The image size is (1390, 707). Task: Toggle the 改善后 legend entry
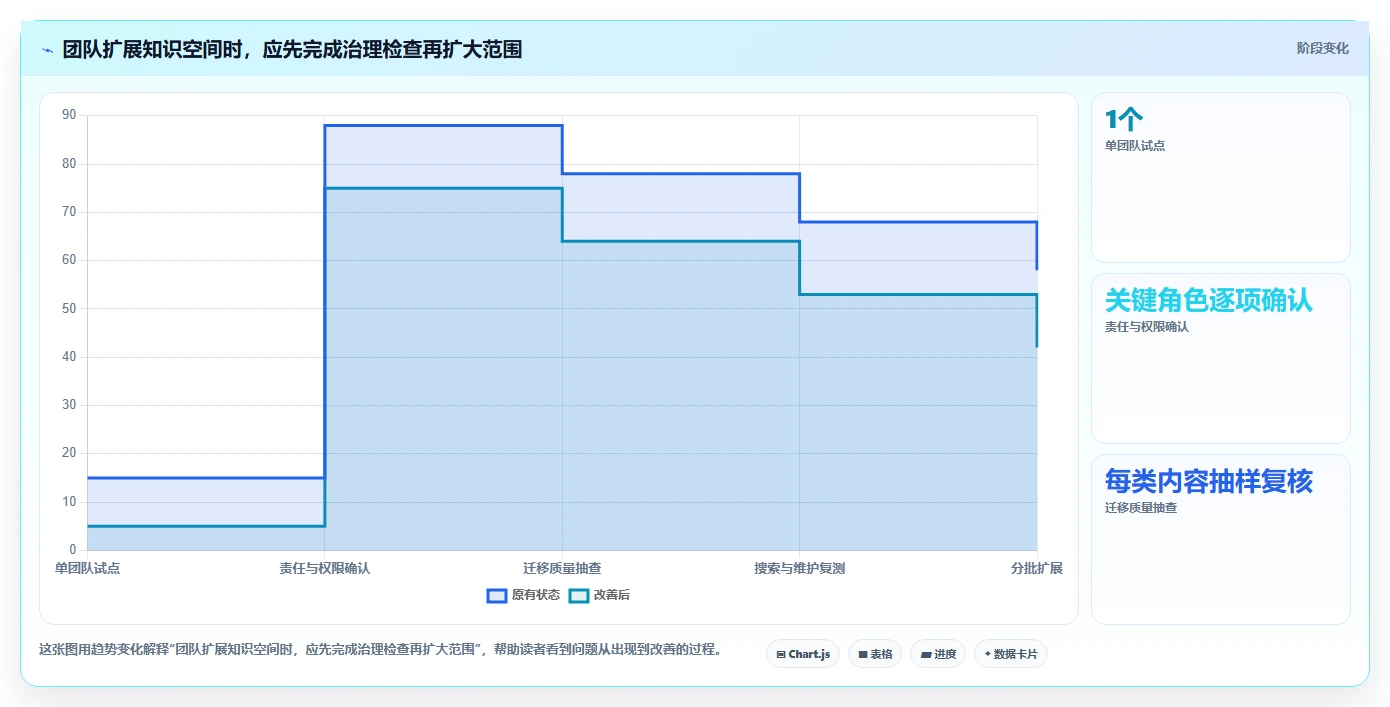click(599, 595)
